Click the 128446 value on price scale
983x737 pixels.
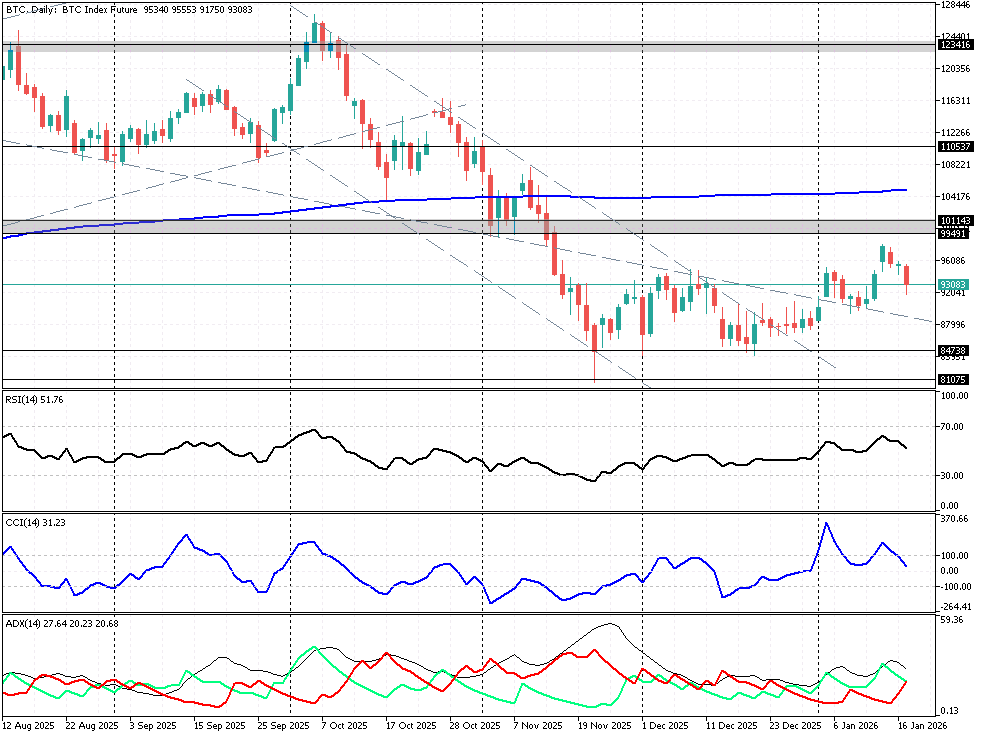coord(955,5)
